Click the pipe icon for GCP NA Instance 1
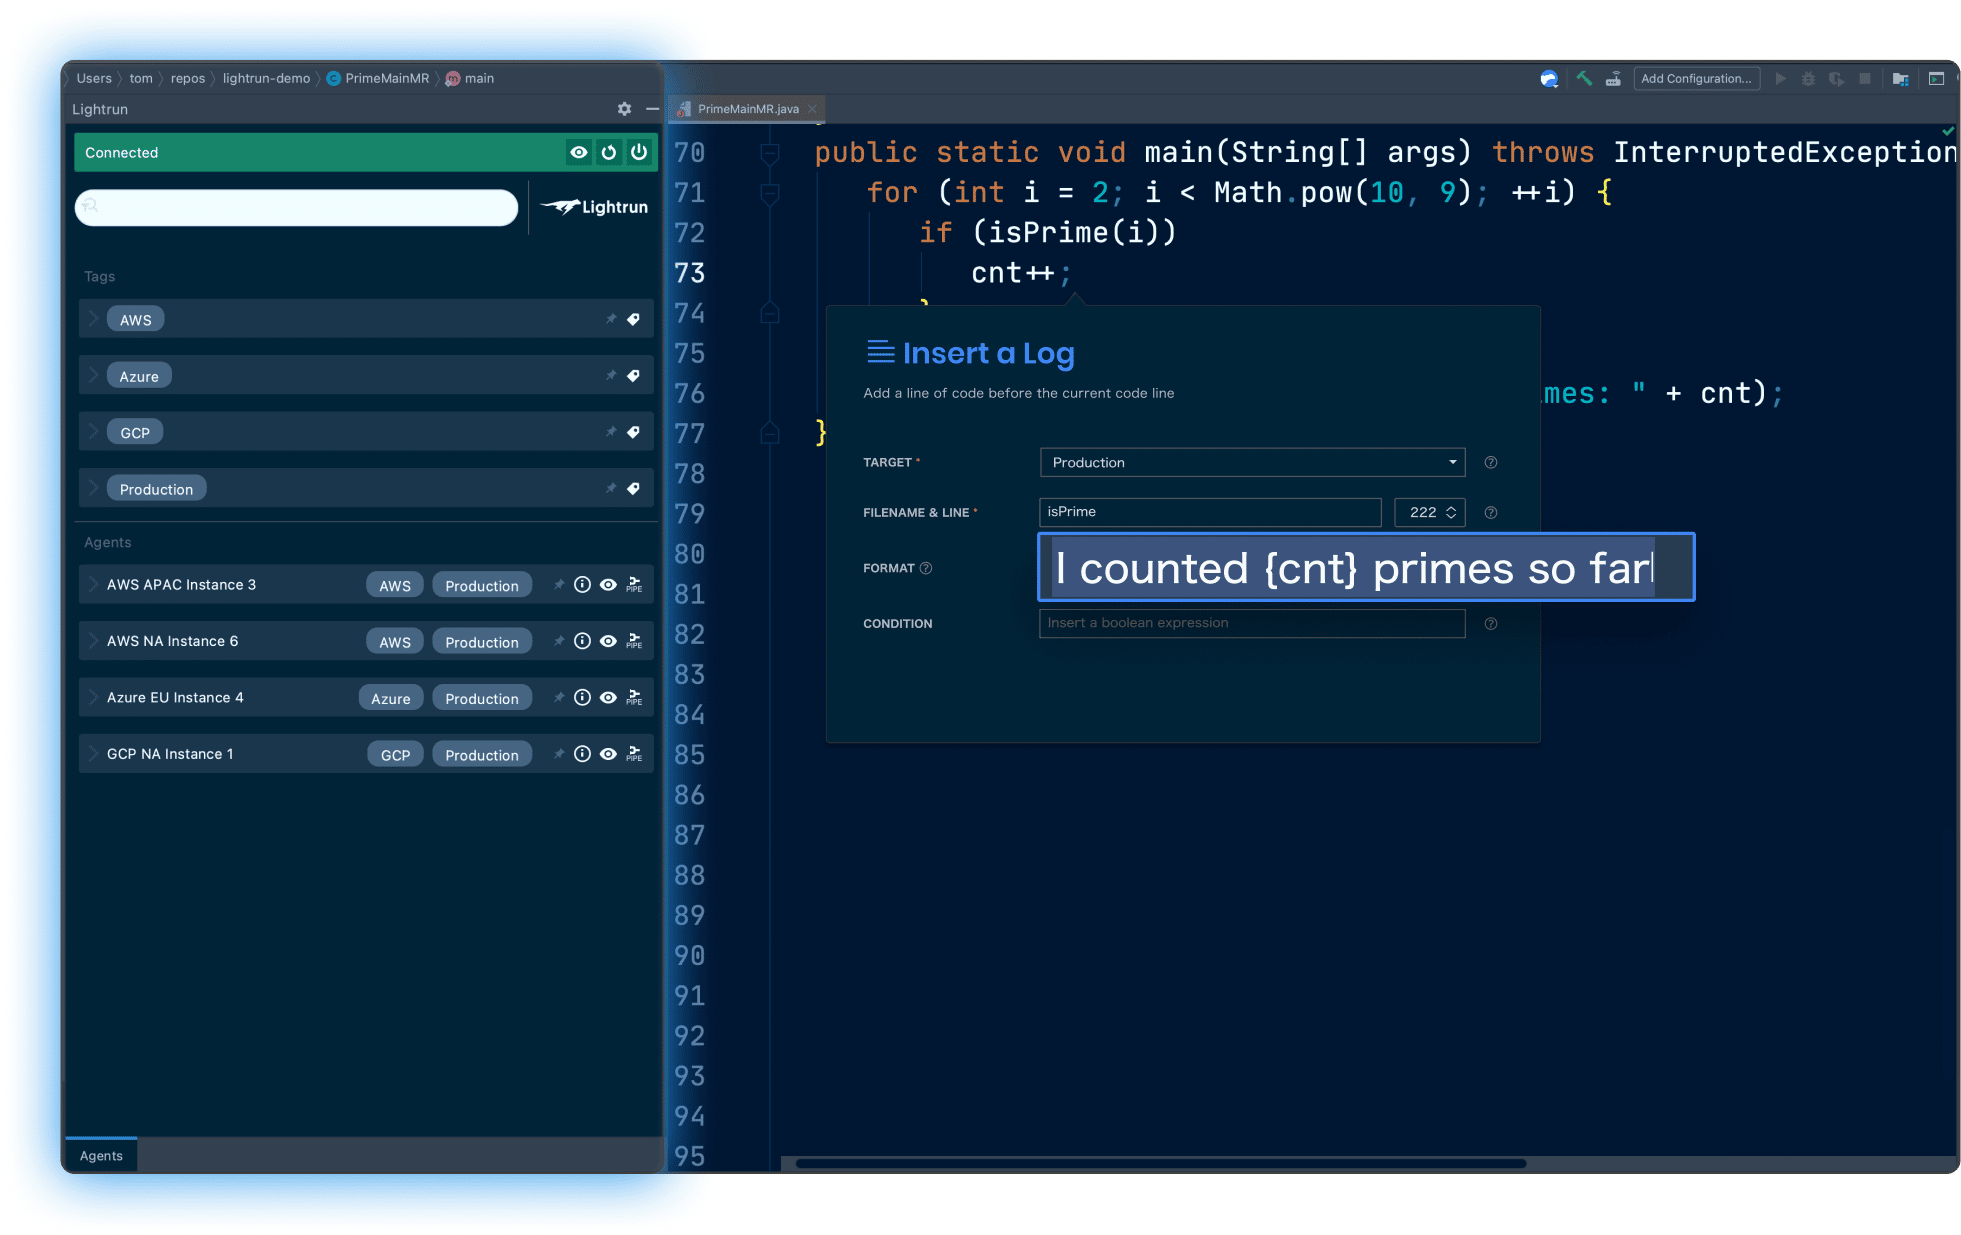The width and height of the screenshot is (1961, 1235). tap(634, 754)
